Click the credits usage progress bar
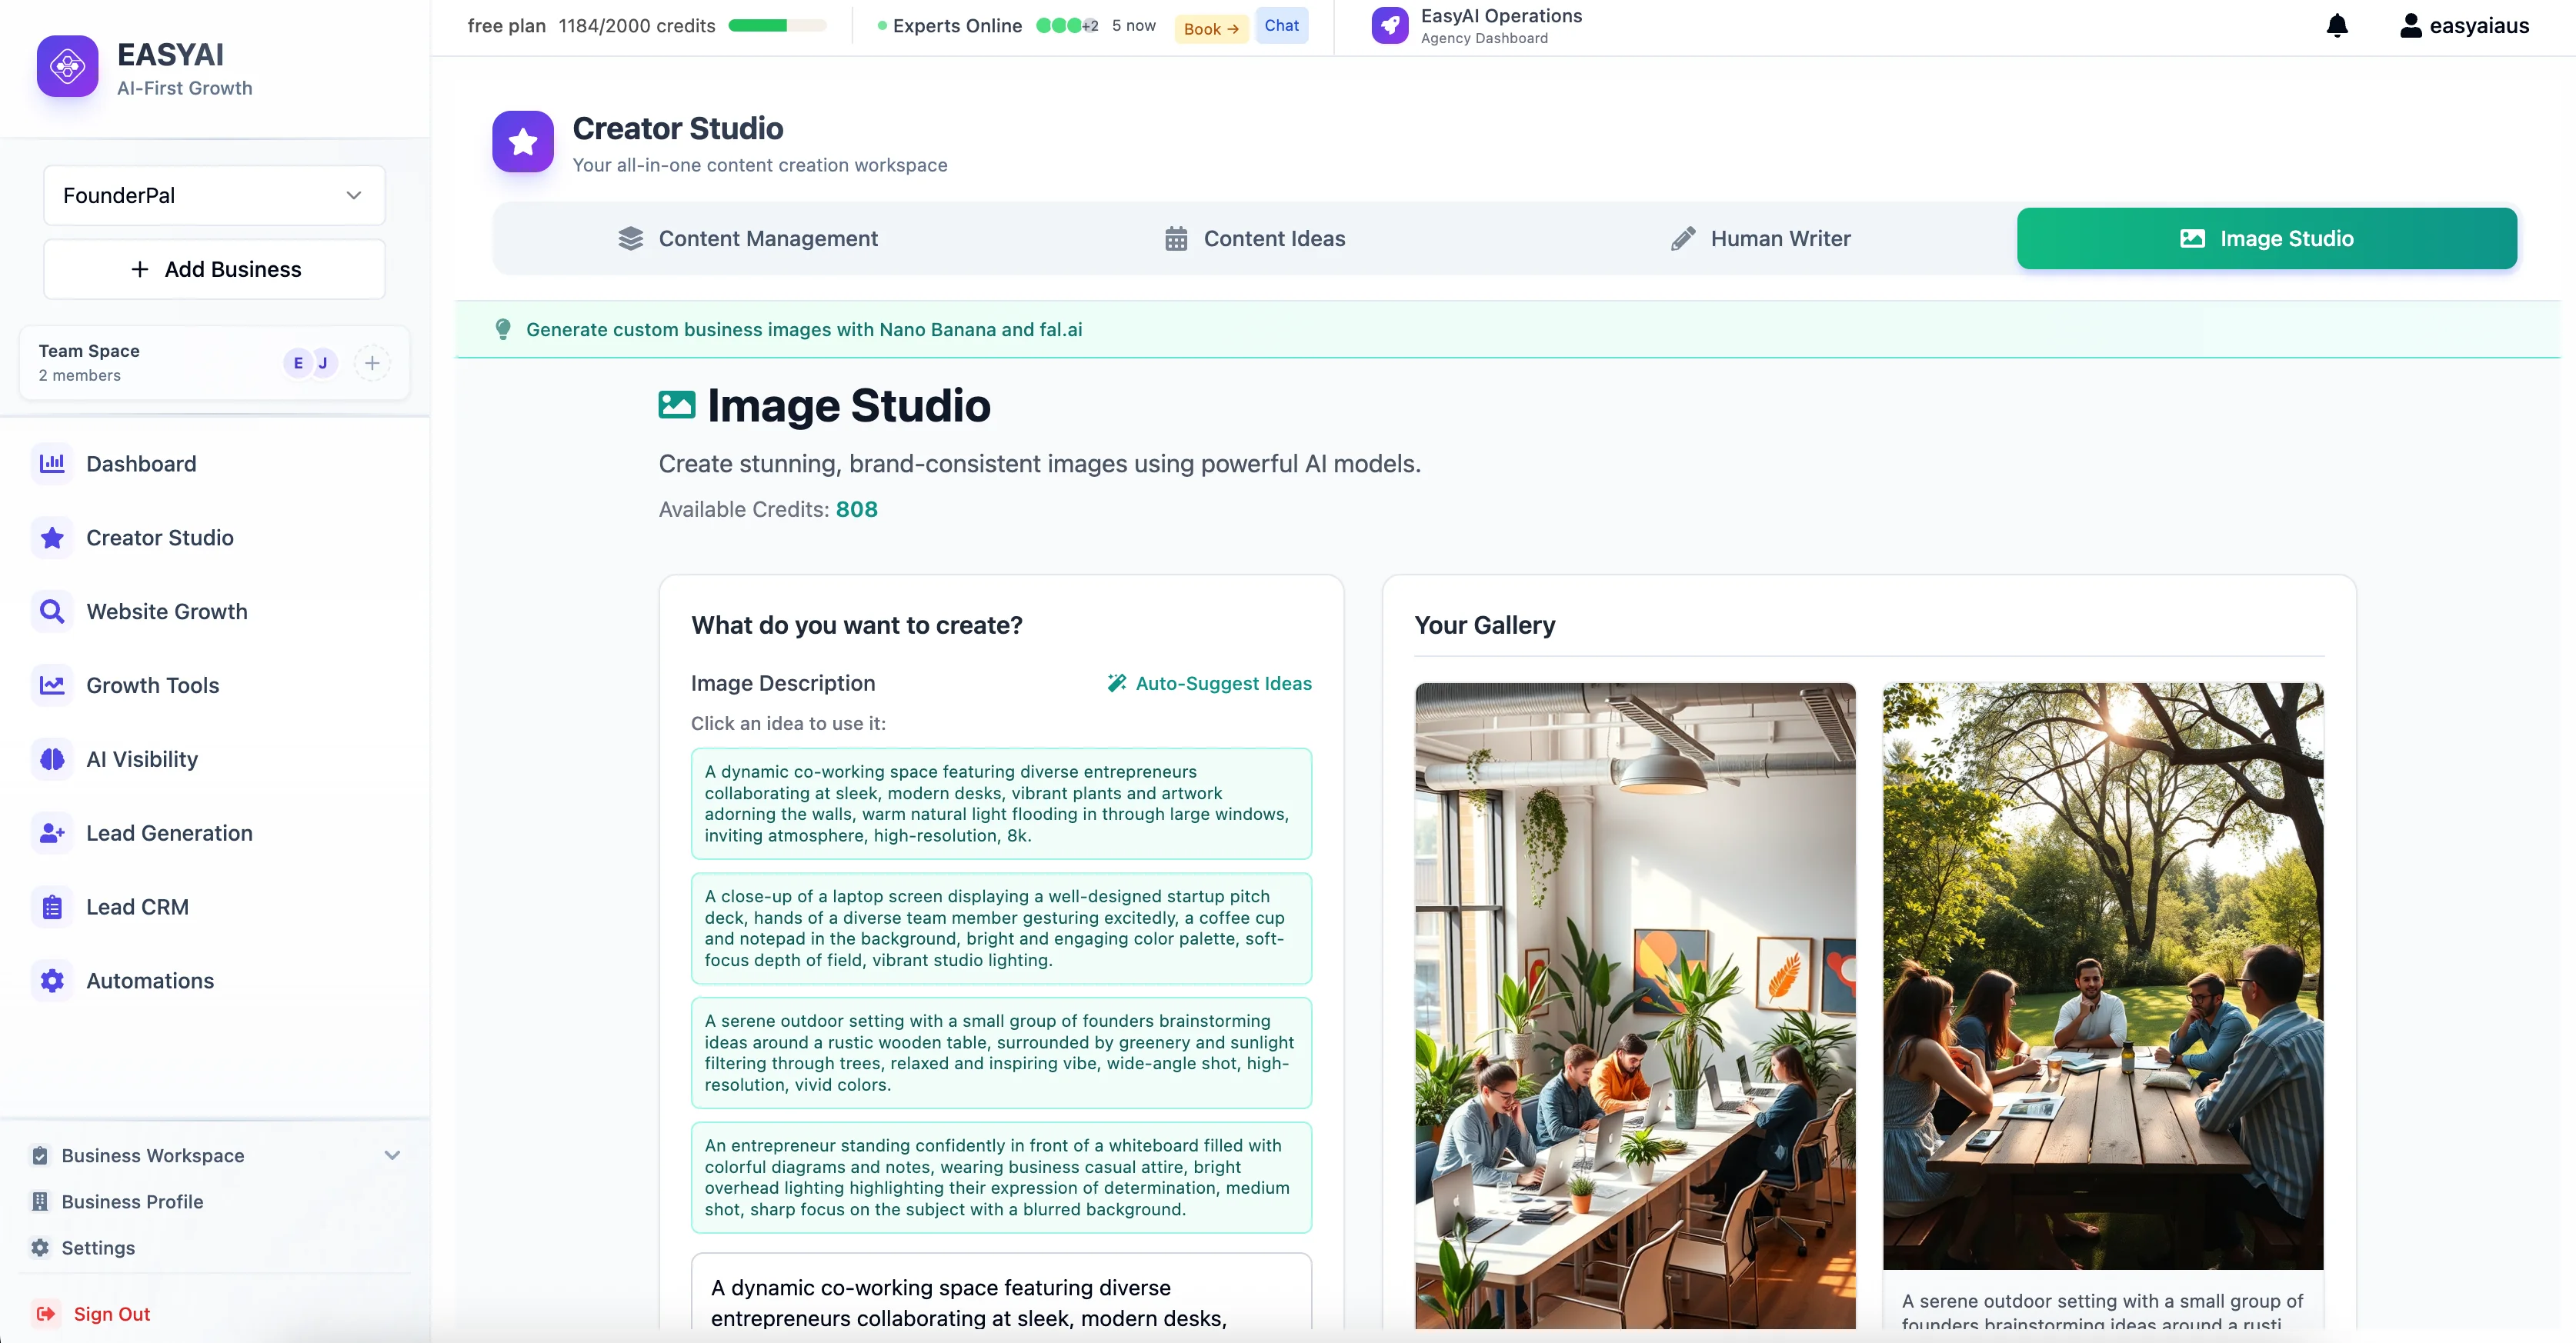The width and height of the screenshot is (2576, 1343). point(777,26)
